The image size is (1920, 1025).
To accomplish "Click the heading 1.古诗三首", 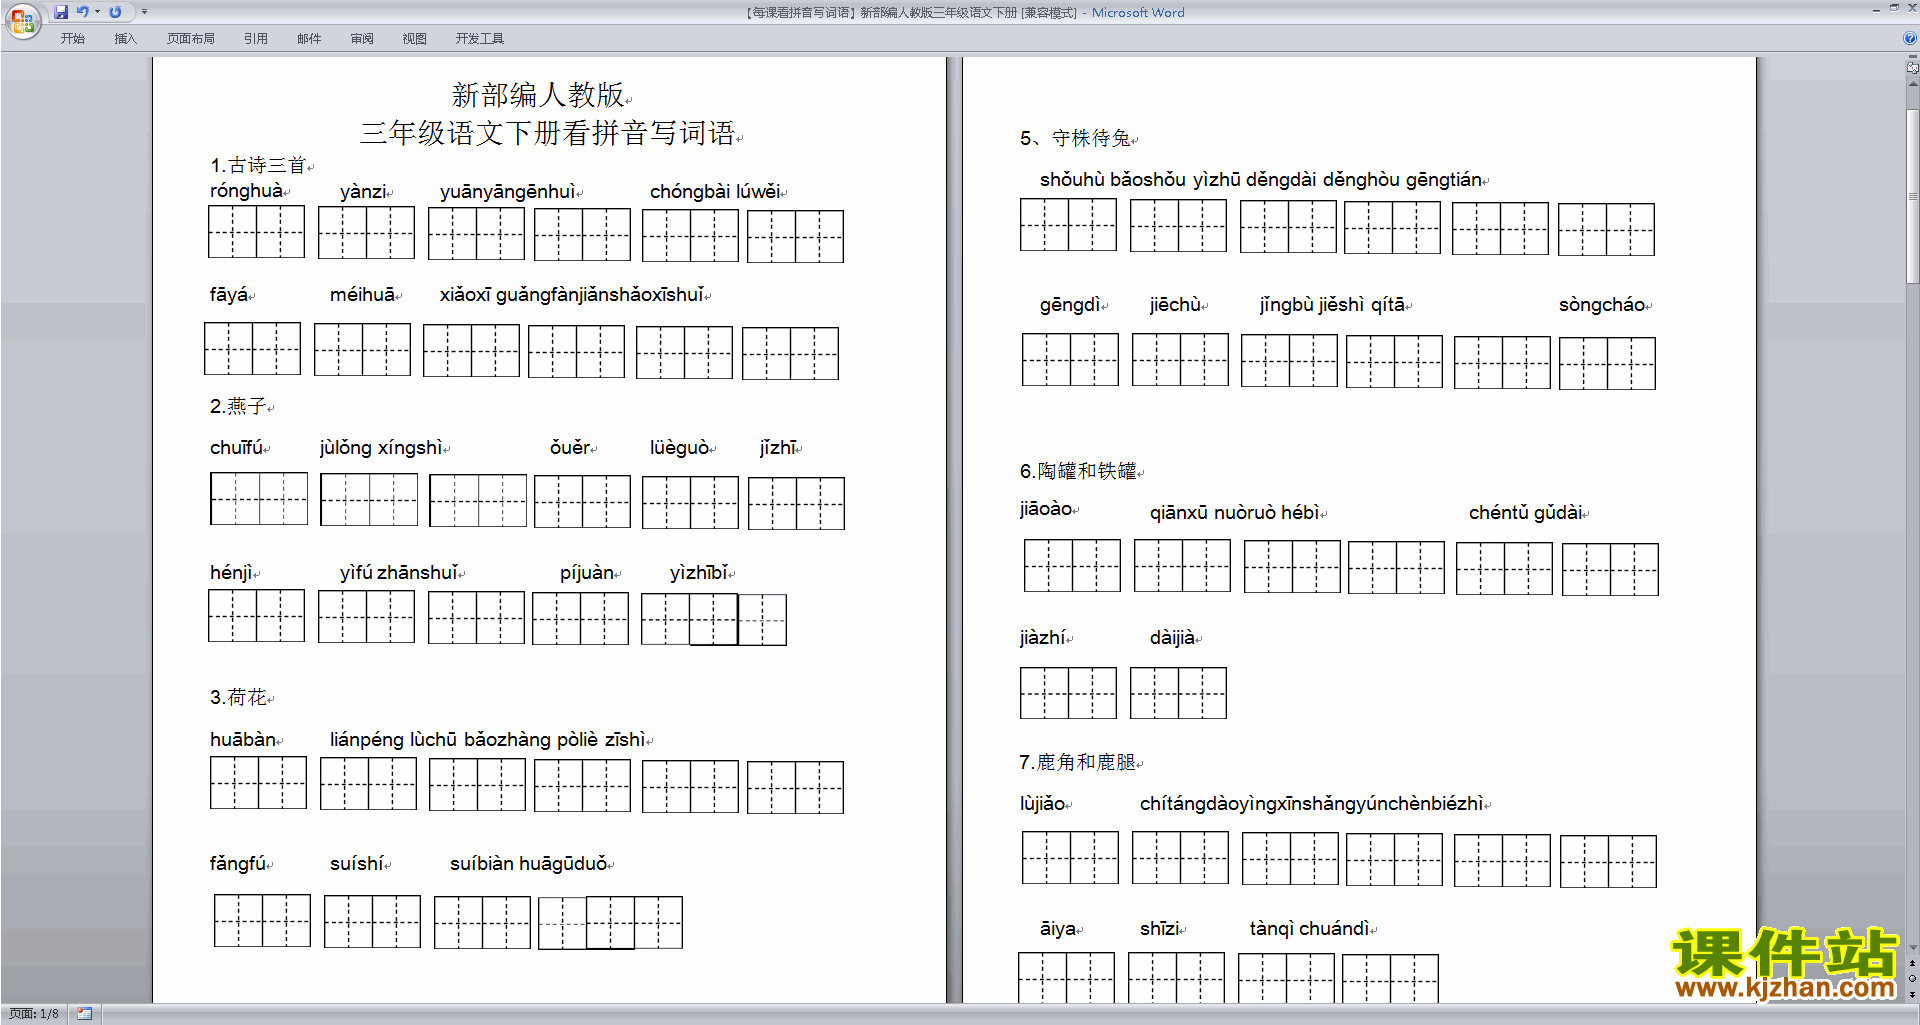I will click(x=258, y=165).
